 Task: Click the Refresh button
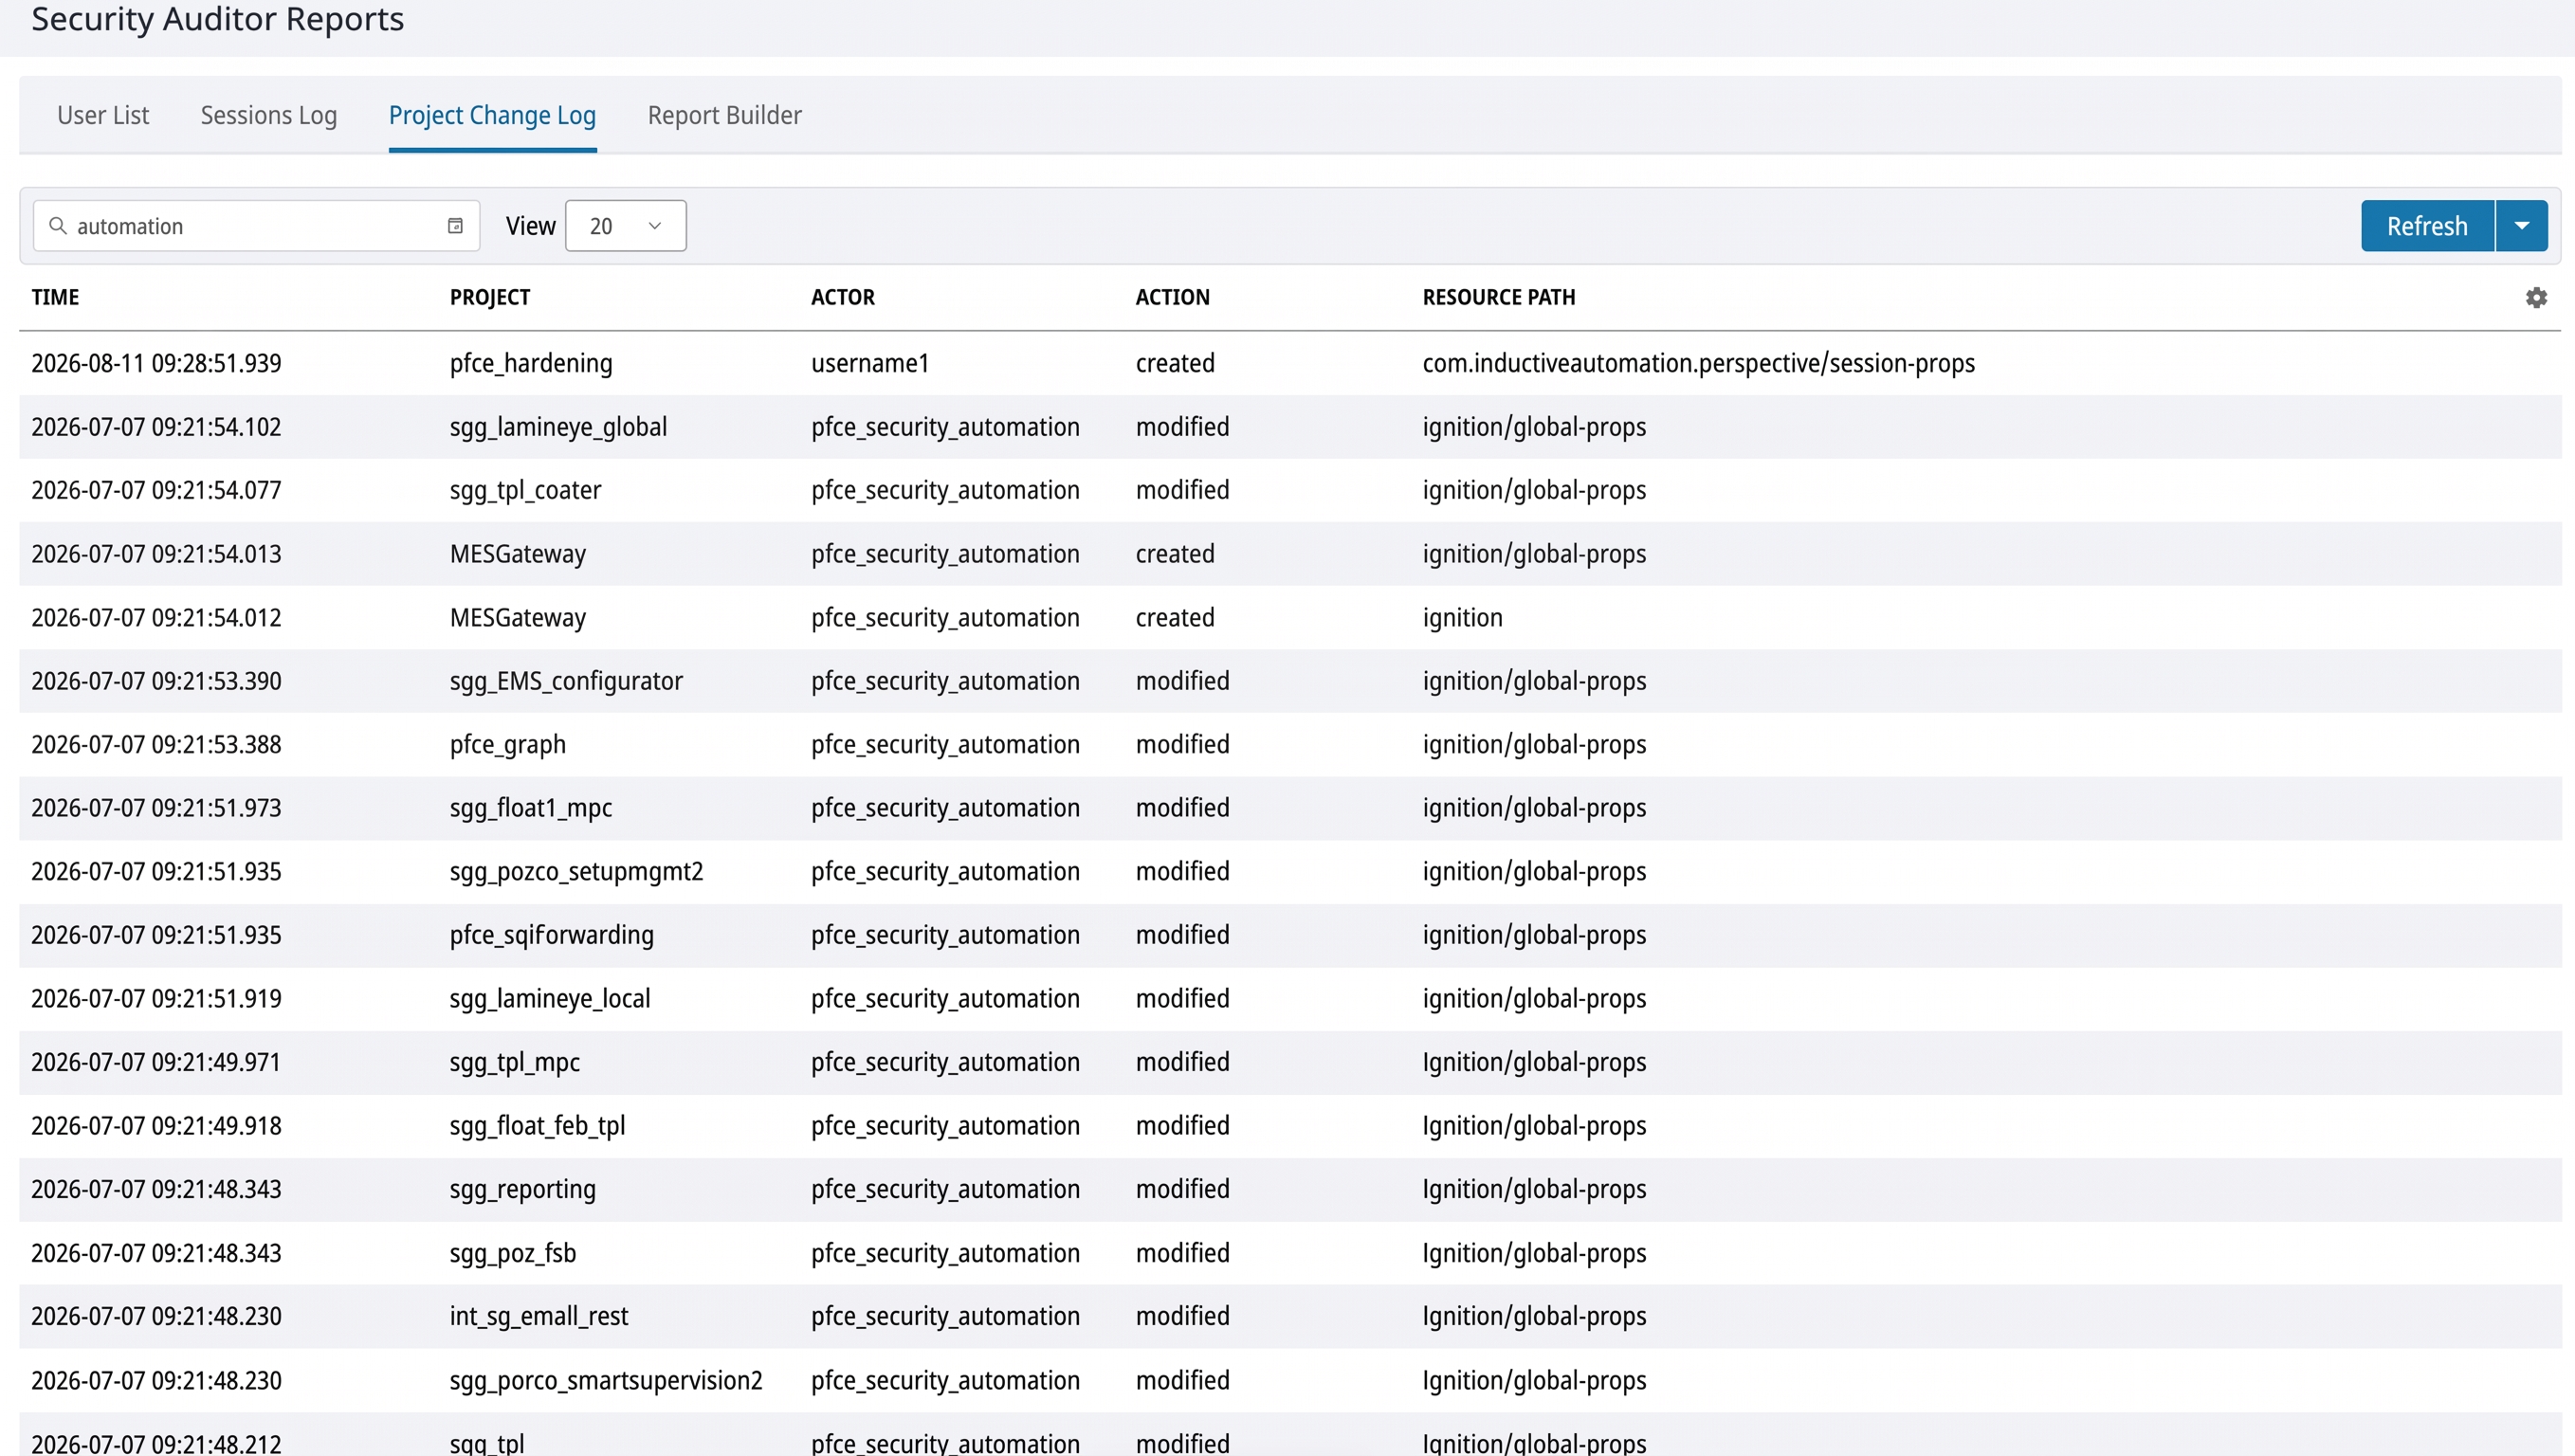[x=2427, y=226]
